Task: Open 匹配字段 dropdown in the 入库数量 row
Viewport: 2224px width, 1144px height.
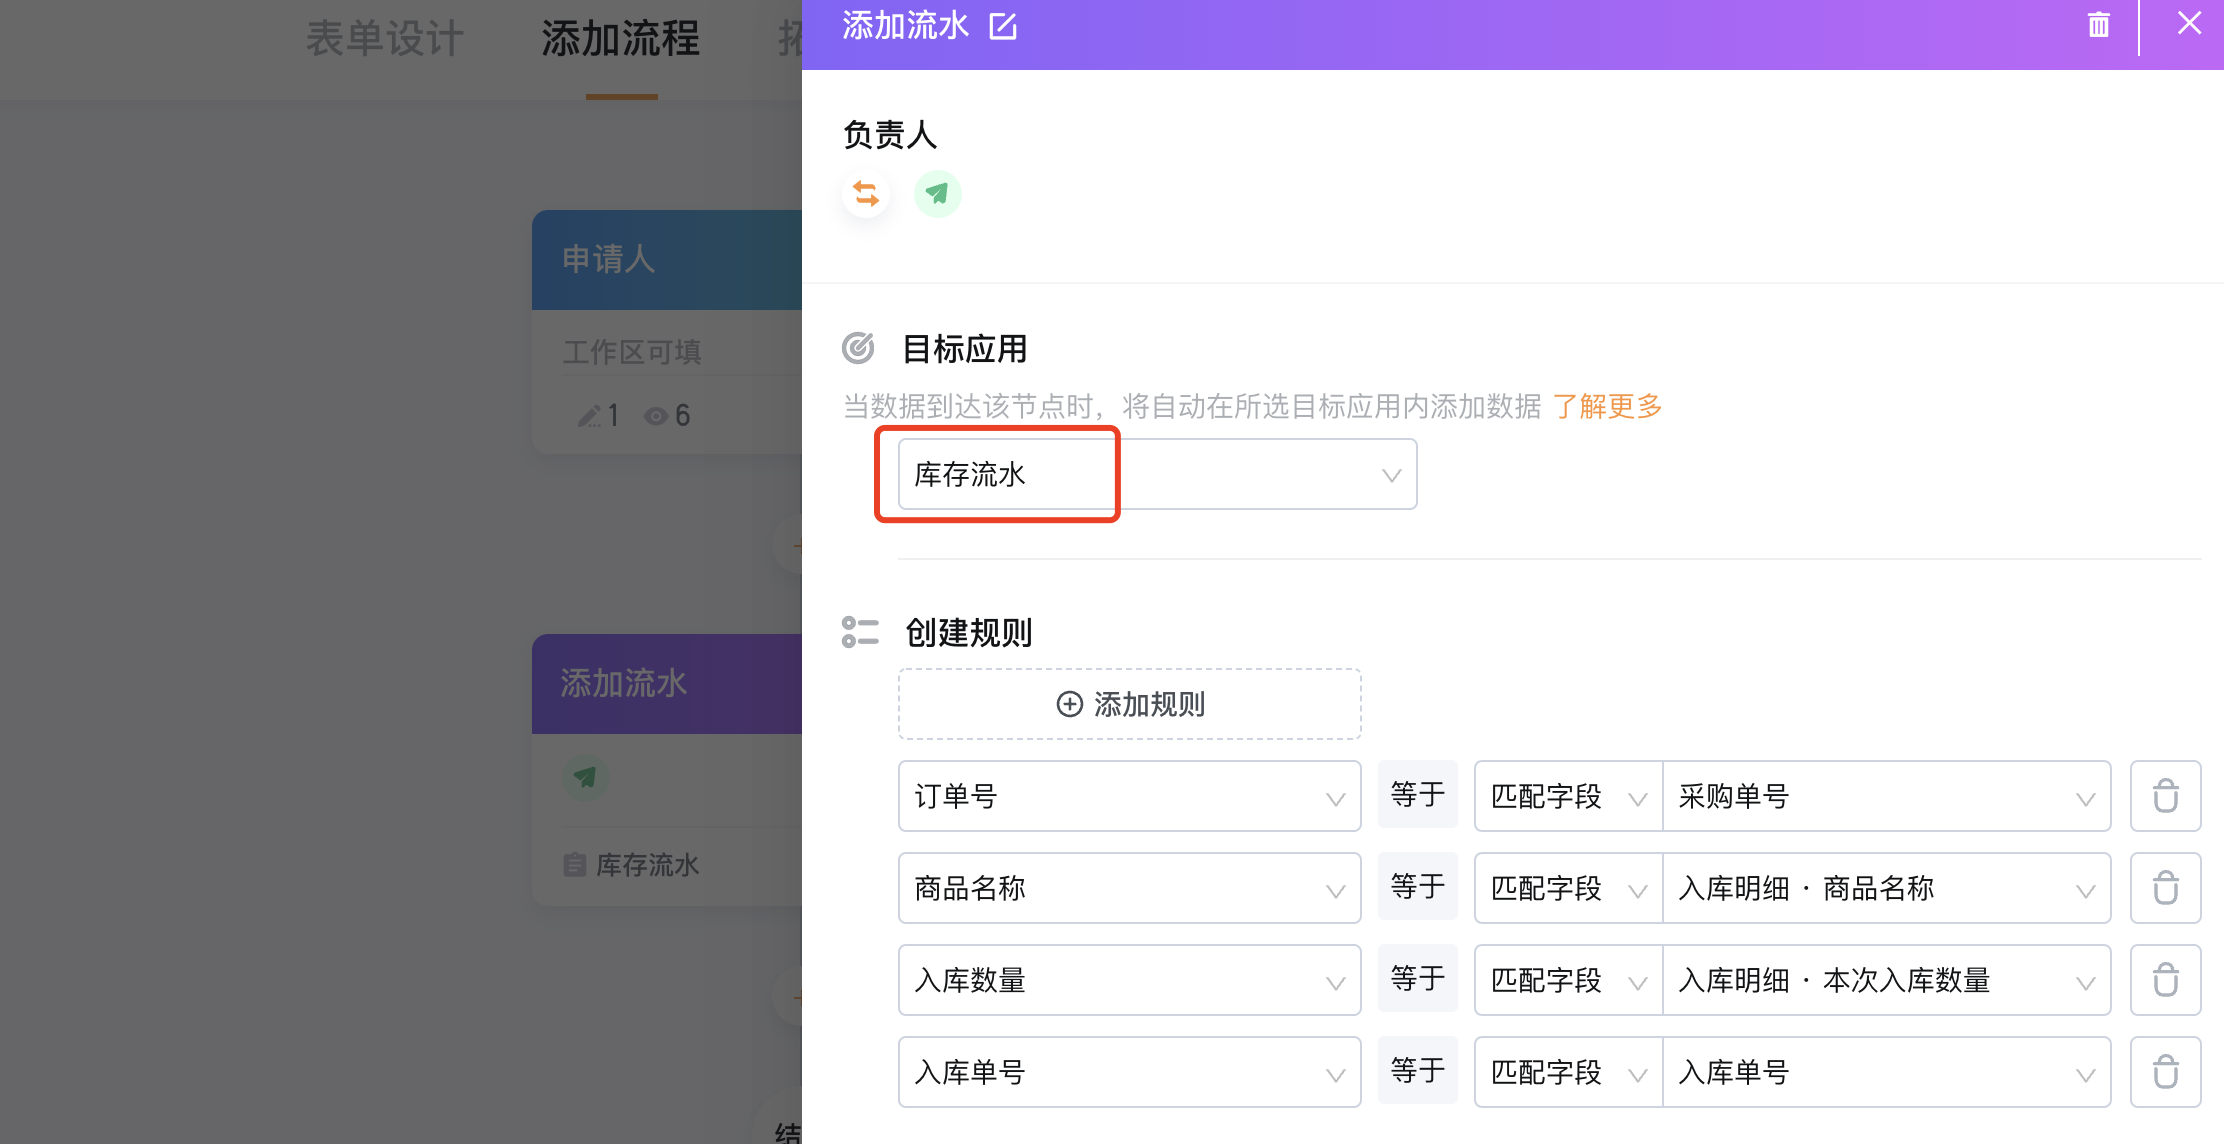Action: tap(1568, 980)
